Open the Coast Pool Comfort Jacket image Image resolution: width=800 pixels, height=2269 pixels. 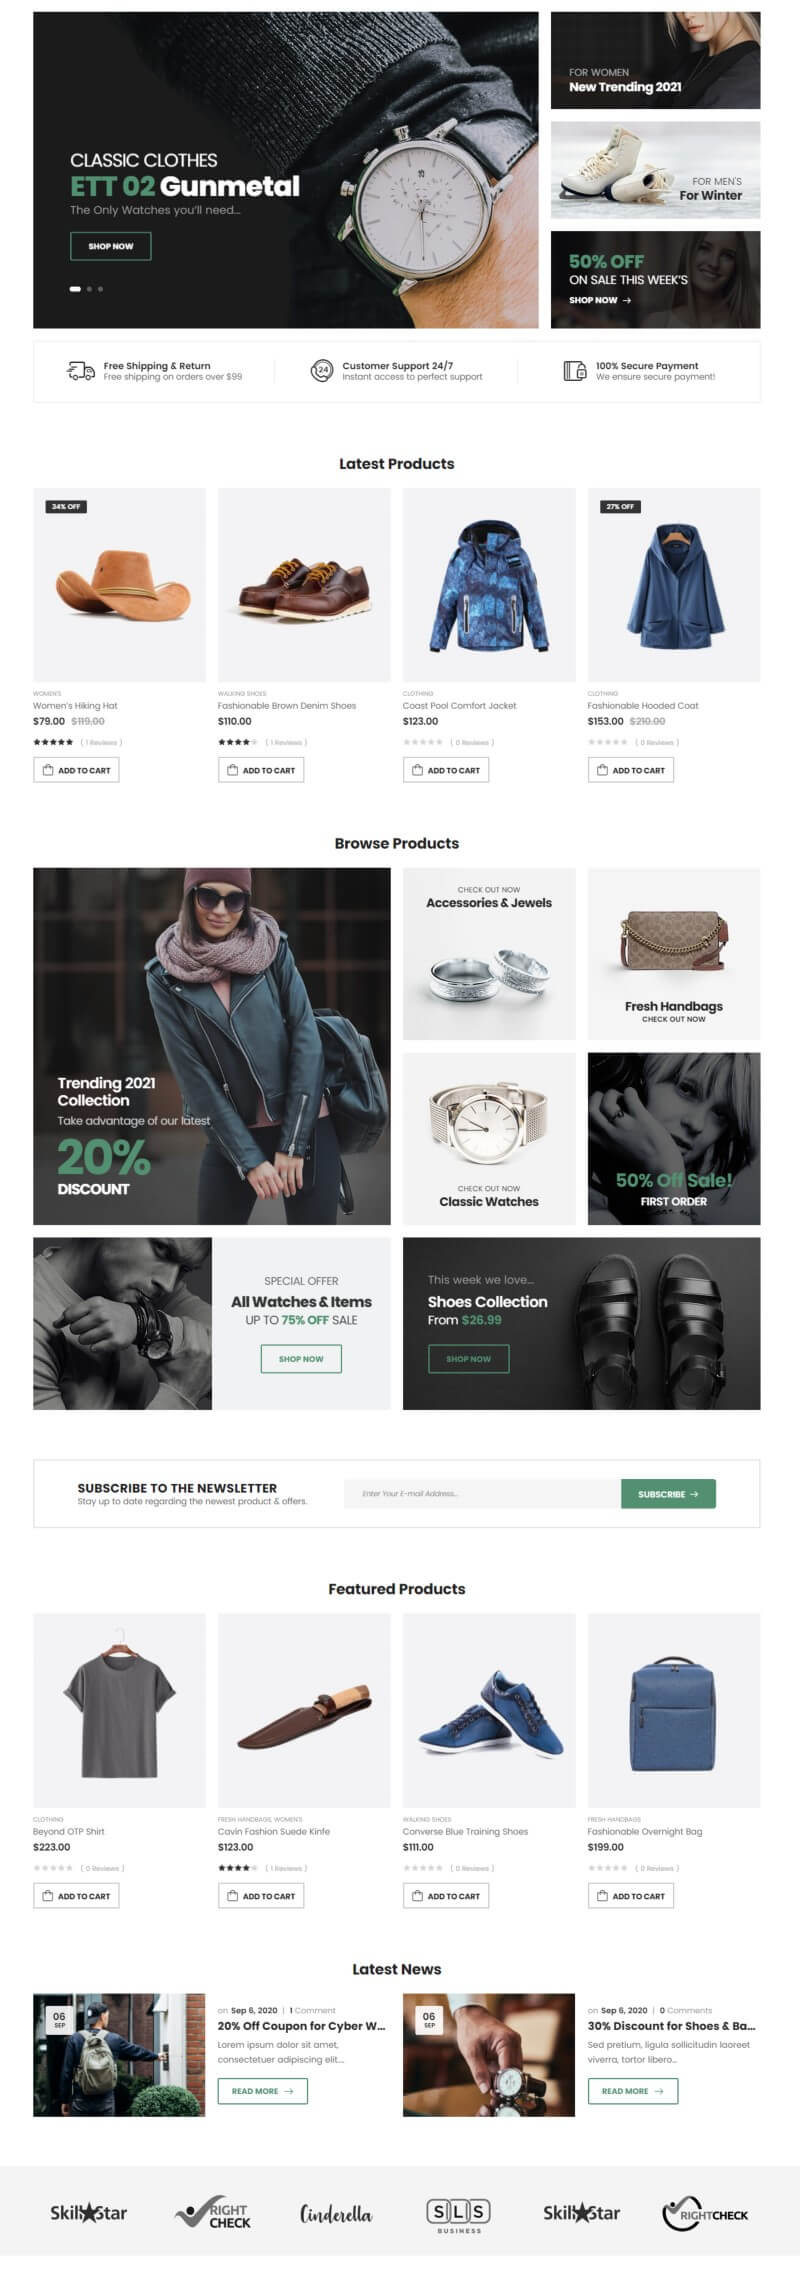[x=489, y=585]
